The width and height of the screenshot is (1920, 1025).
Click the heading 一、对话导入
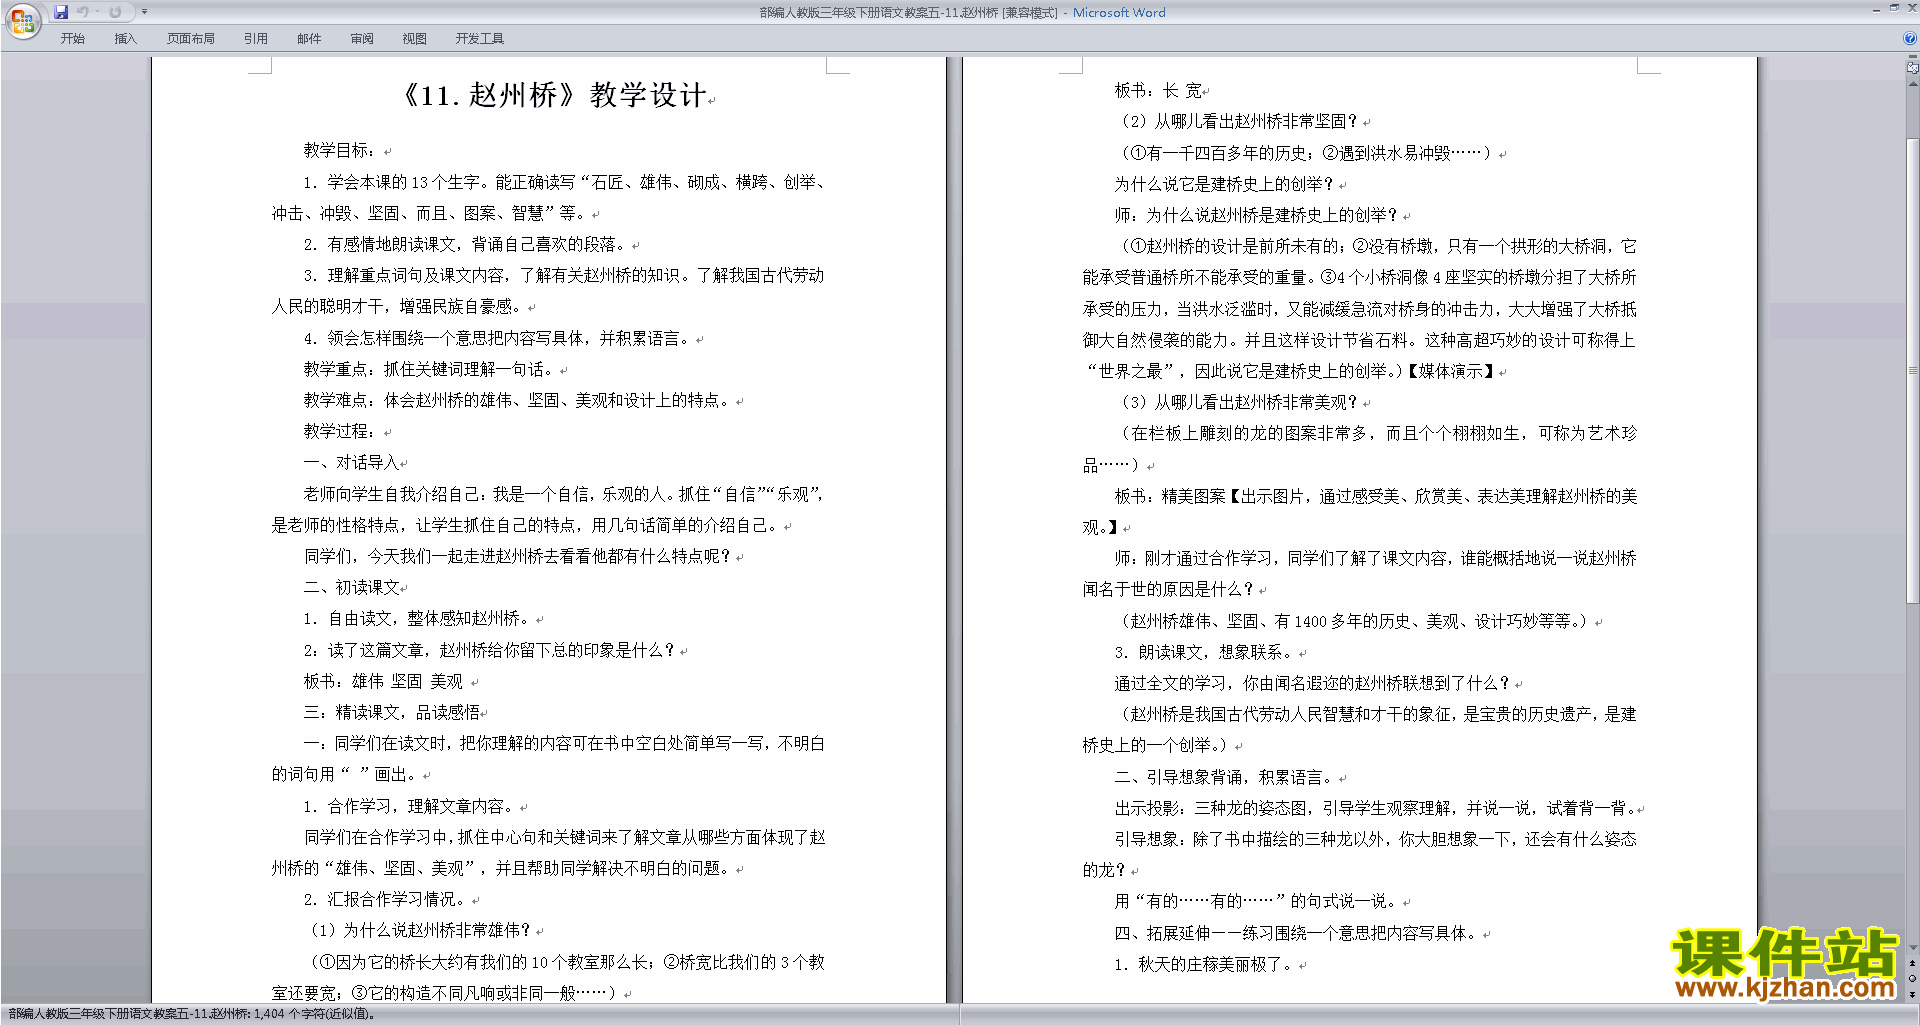351,463
